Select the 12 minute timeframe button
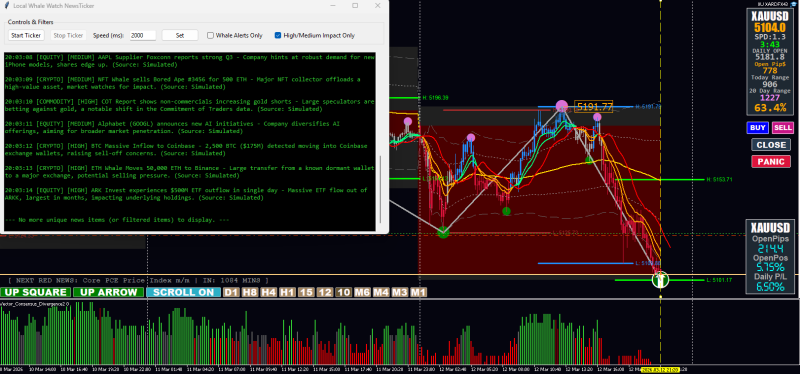The width and height of the screenshot is (800, 374). [x=324, y=292]
